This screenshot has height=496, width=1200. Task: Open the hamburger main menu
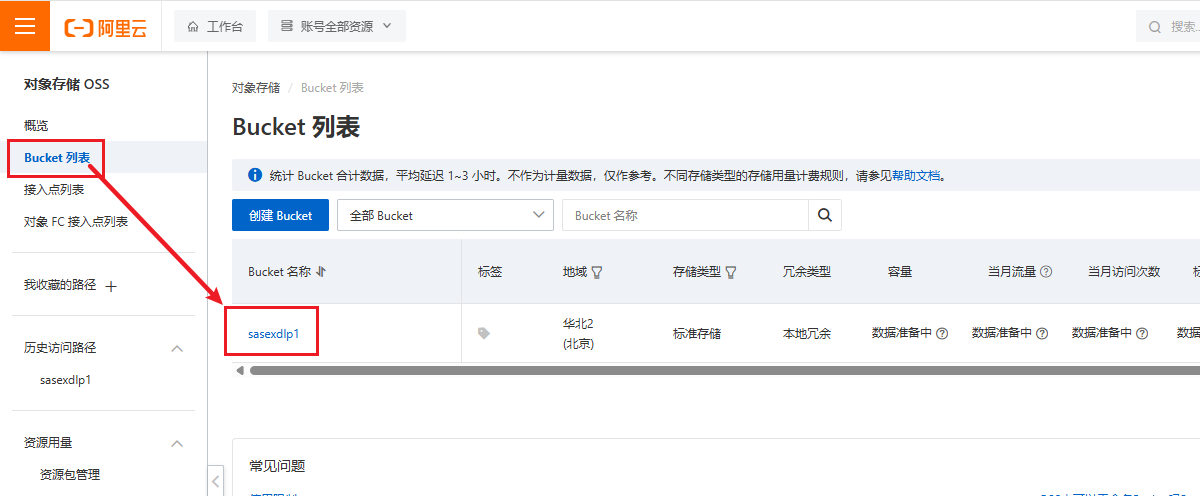click(25, 26)
